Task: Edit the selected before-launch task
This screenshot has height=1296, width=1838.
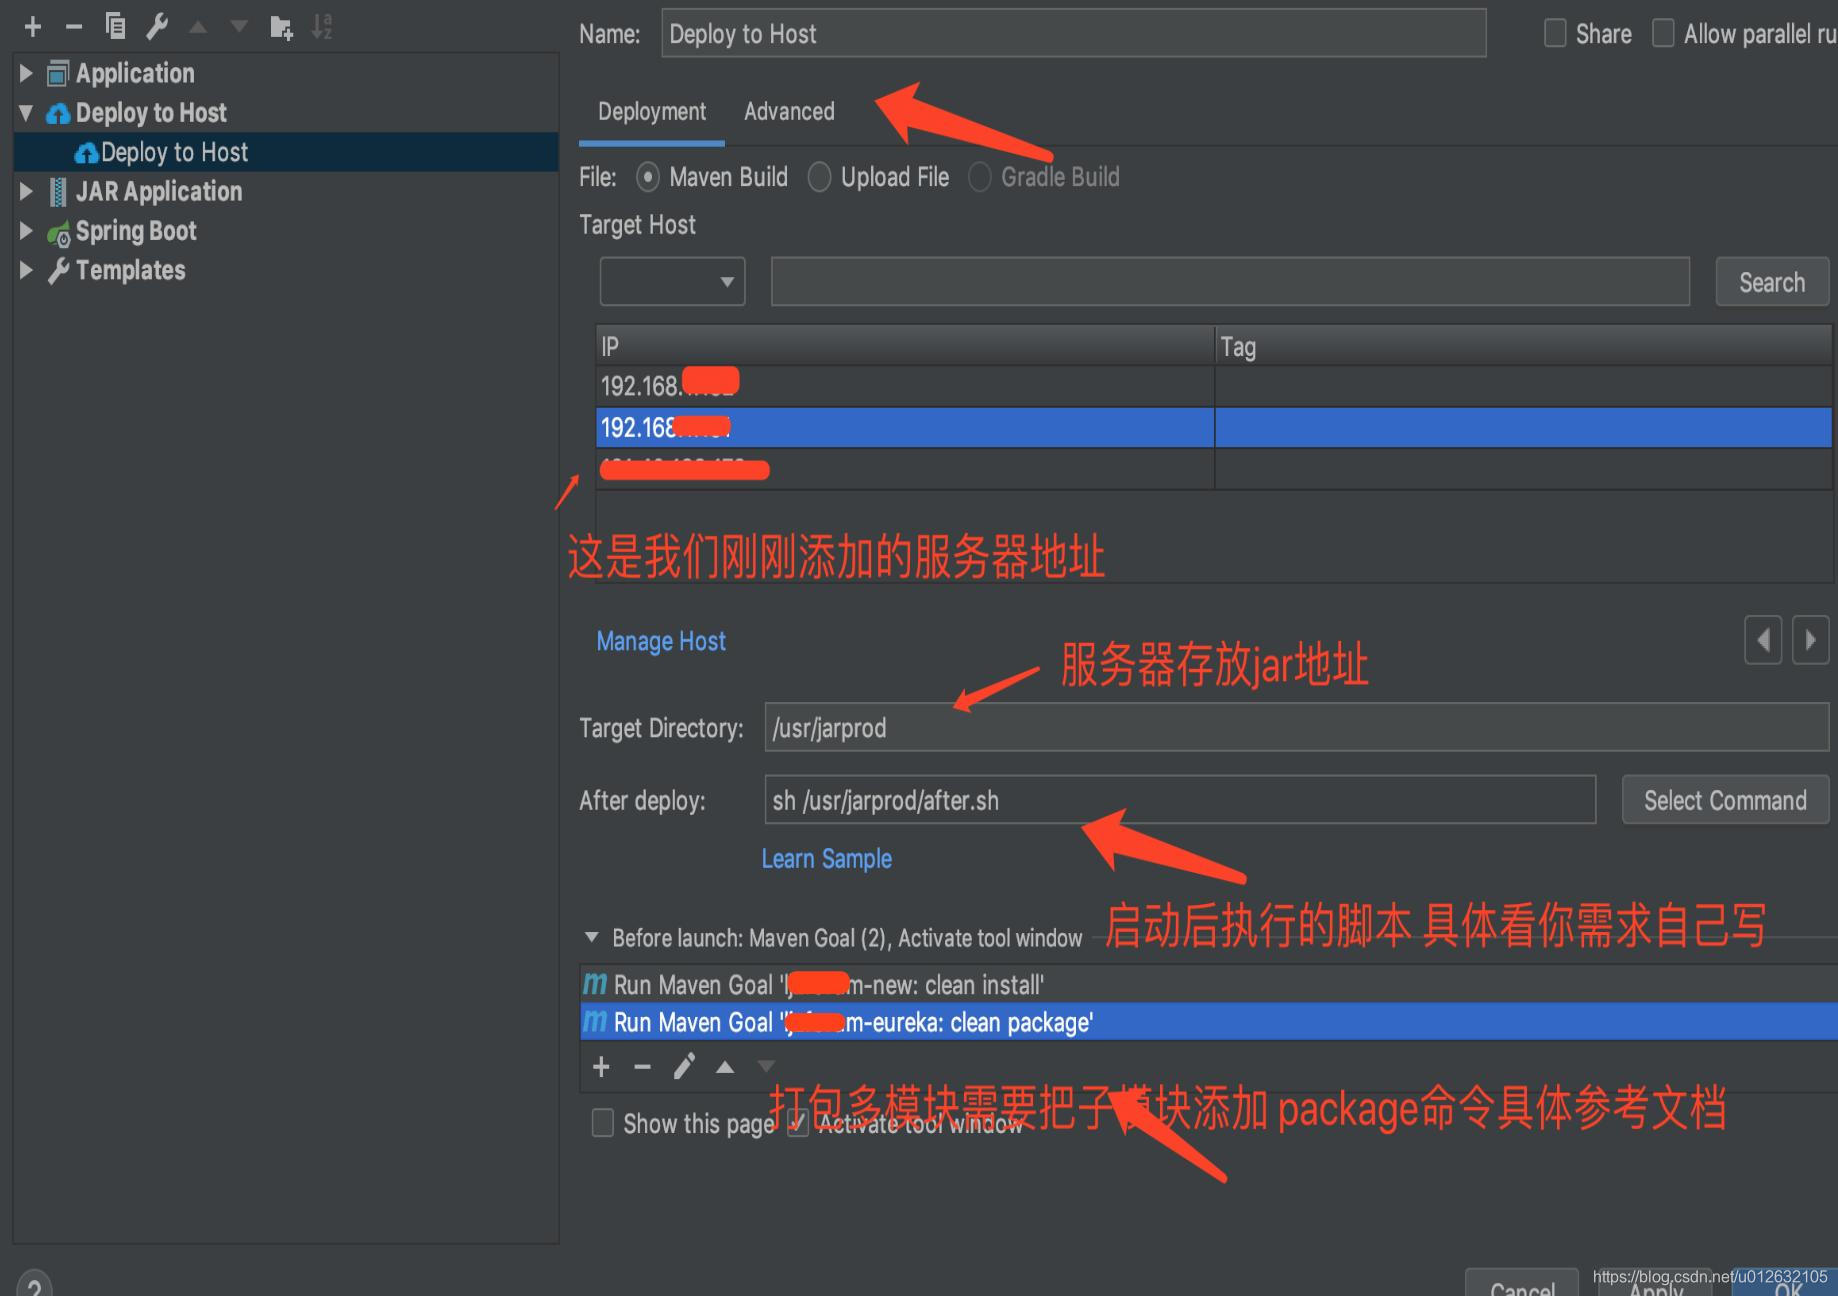Action: 684,1067
